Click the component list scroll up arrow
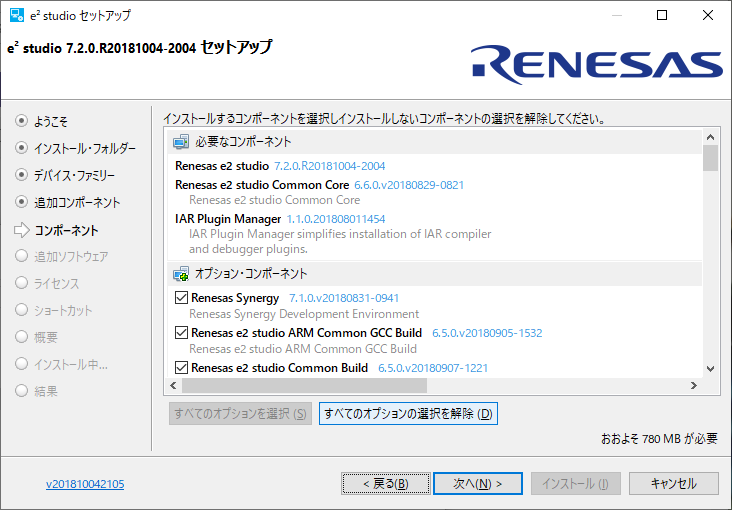The image size is (732, 510). (711, 137)
